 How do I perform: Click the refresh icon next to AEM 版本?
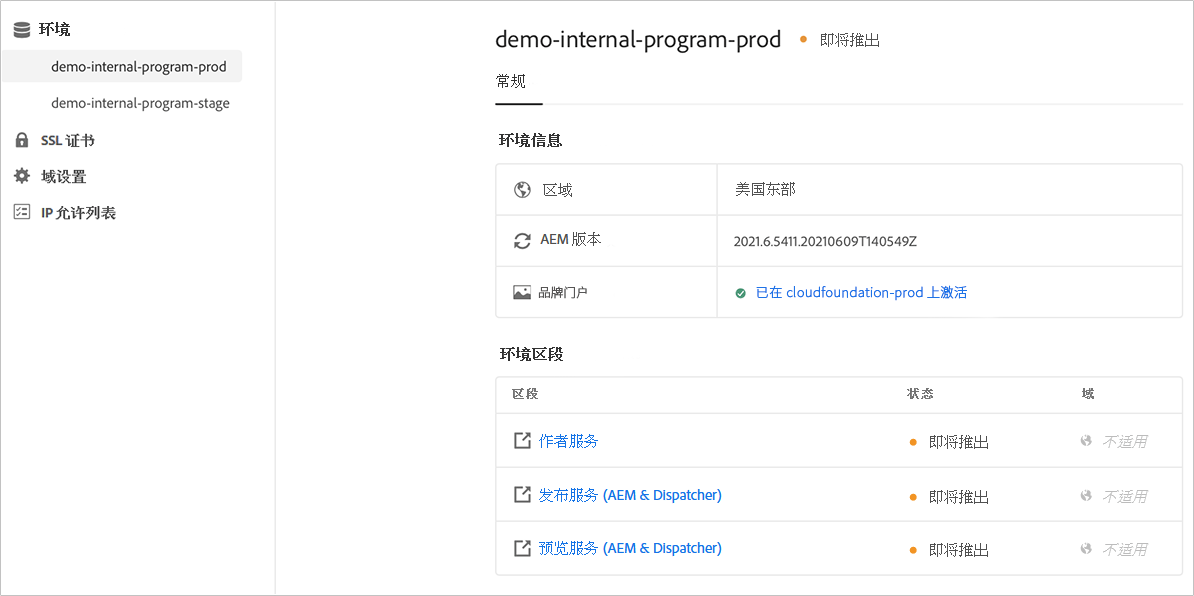click(522, 240)
